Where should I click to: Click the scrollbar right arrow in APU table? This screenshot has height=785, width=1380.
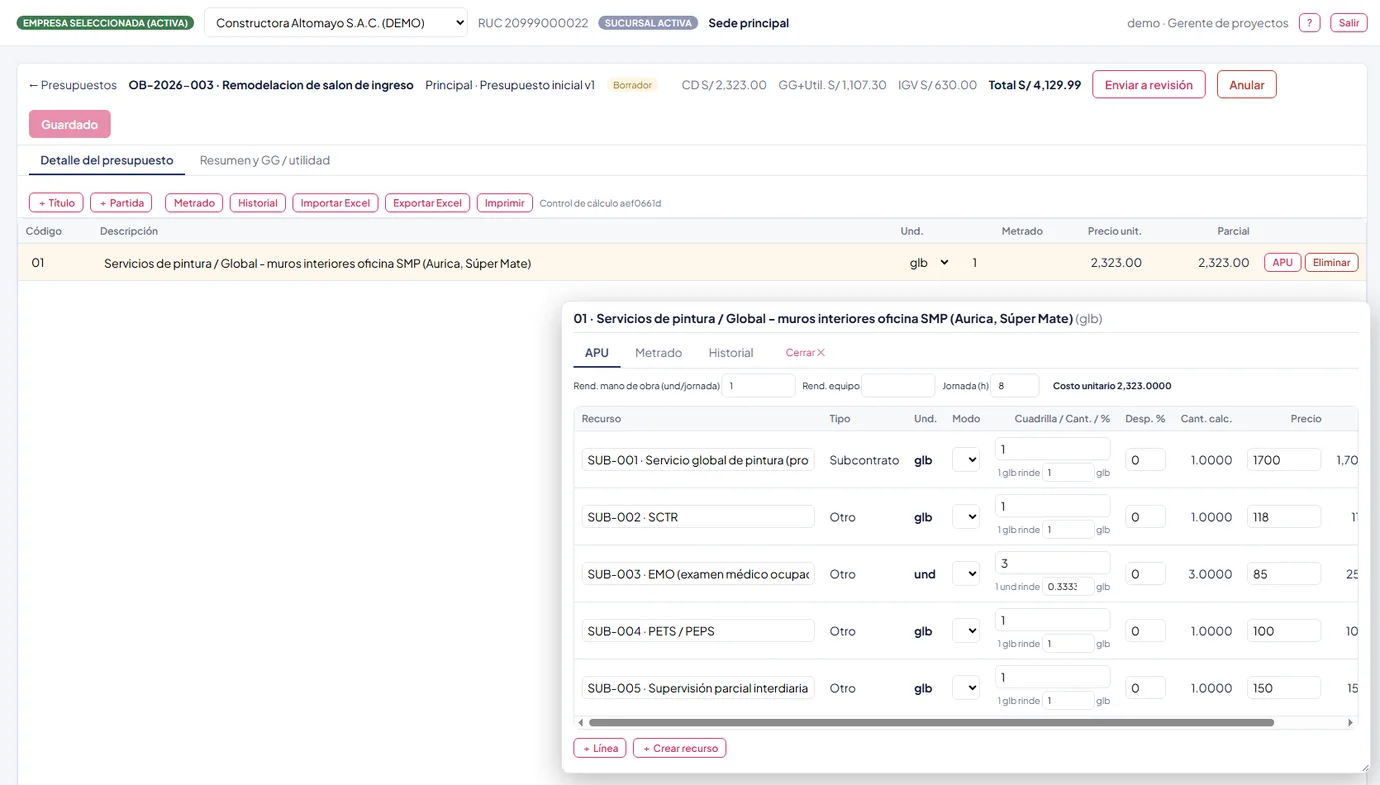coord(1350,722)
